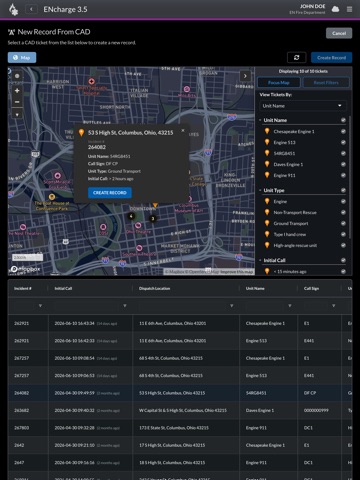360x480 pixels.
Task: Click the Reset Filters button
Action: tap(326, 82)
